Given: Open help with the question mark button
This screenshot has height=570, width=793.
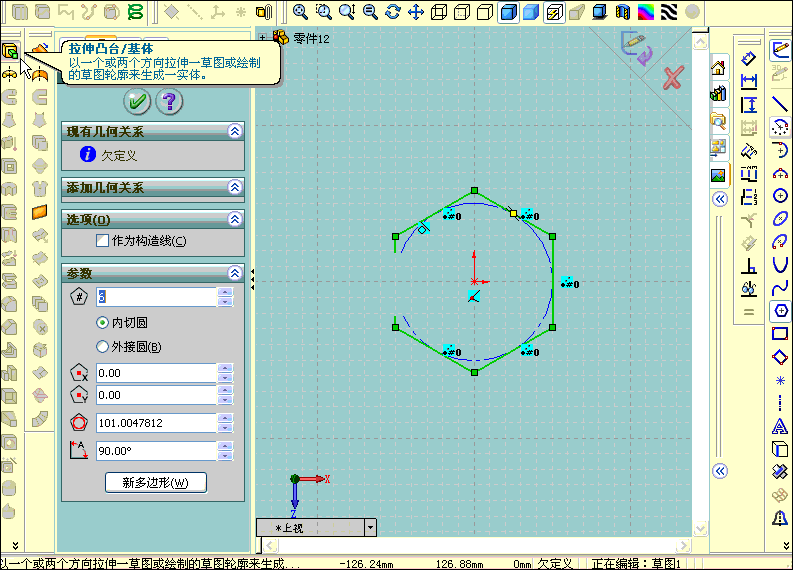Looking at the screenshot, I should pyautogui.click(x=169, y=102).
